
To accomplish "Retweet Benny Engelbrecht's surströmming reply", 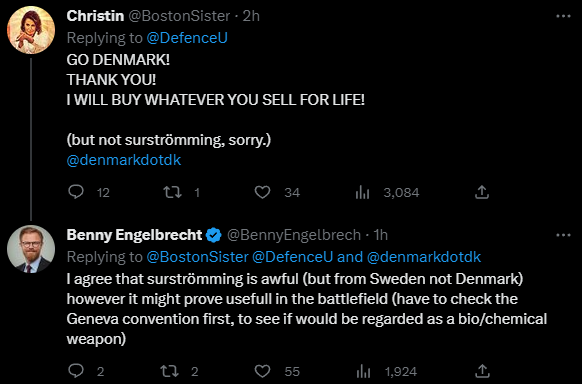I will (169, 371).
